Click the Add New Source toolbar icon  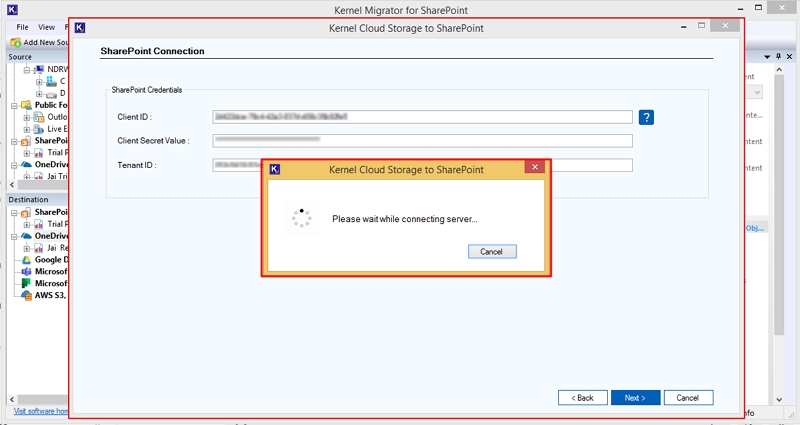click(16, 42)
